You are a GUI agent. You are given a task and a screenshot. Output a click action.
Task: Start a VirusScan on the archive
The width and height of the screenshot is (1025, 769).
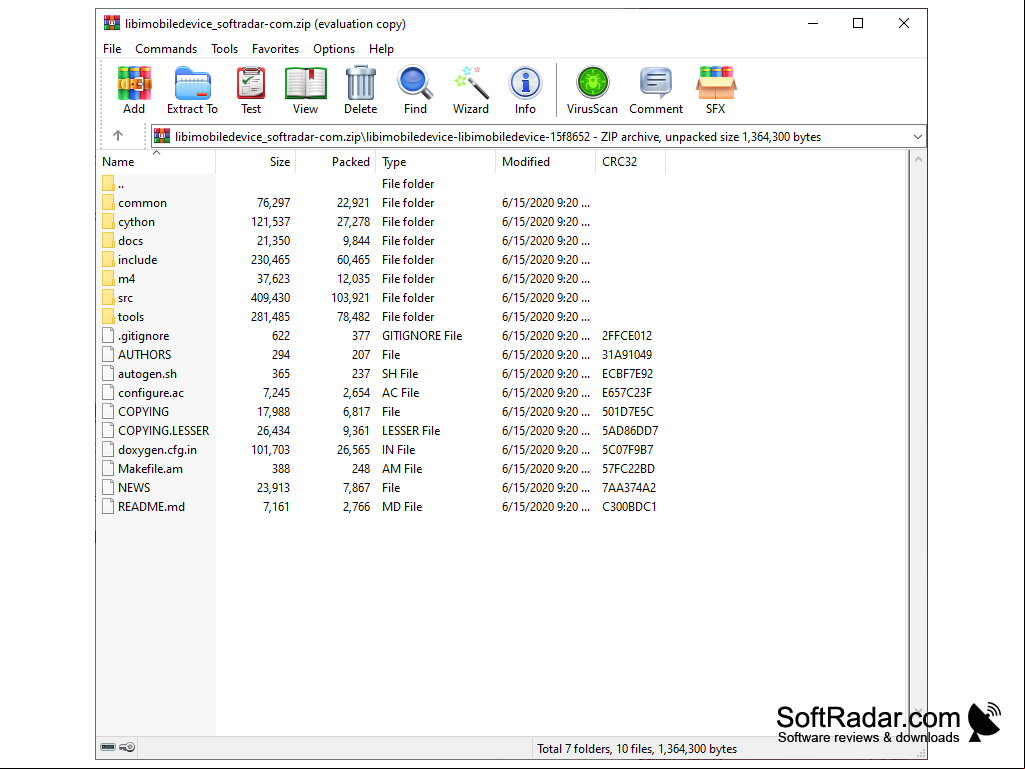[592, 90]
